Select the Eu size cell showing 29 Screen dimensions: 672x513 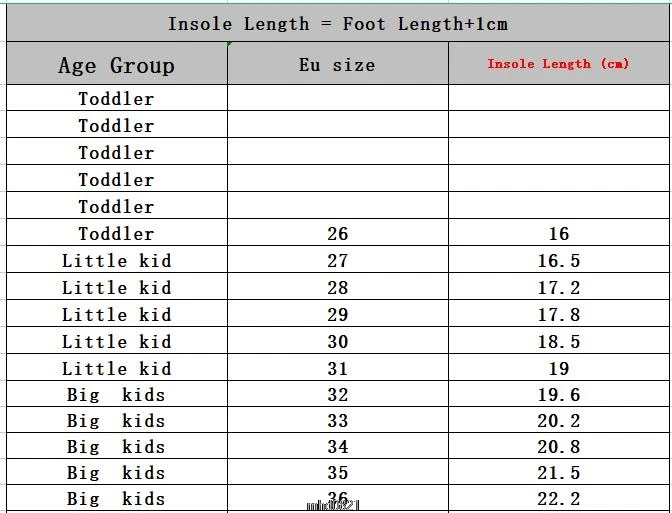pyautogui.click(x=338, y=314)
